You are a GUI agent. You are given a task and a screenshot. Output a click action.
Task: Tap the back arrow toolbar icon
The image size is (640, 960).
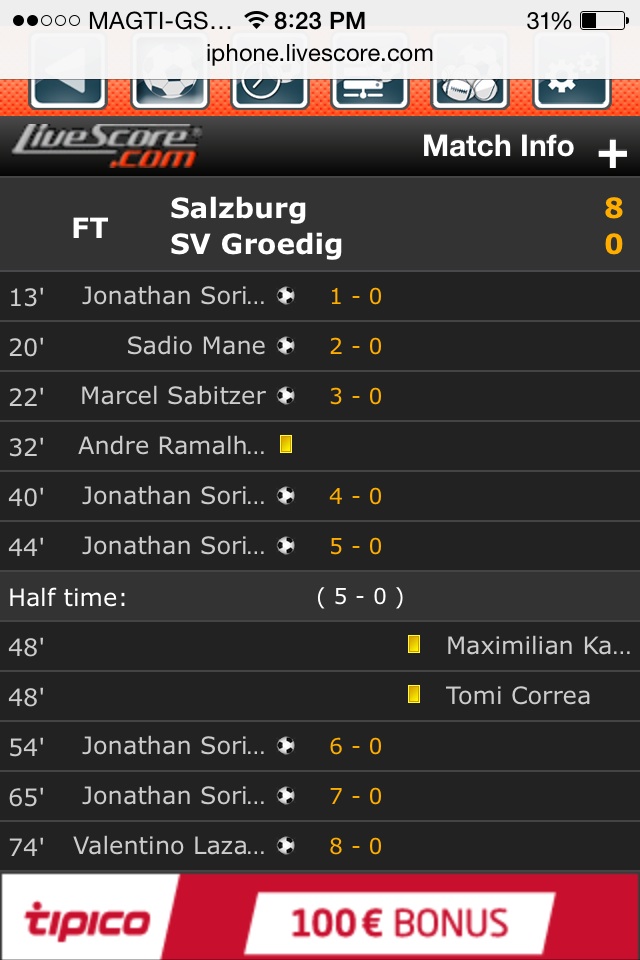coord(68,86)
